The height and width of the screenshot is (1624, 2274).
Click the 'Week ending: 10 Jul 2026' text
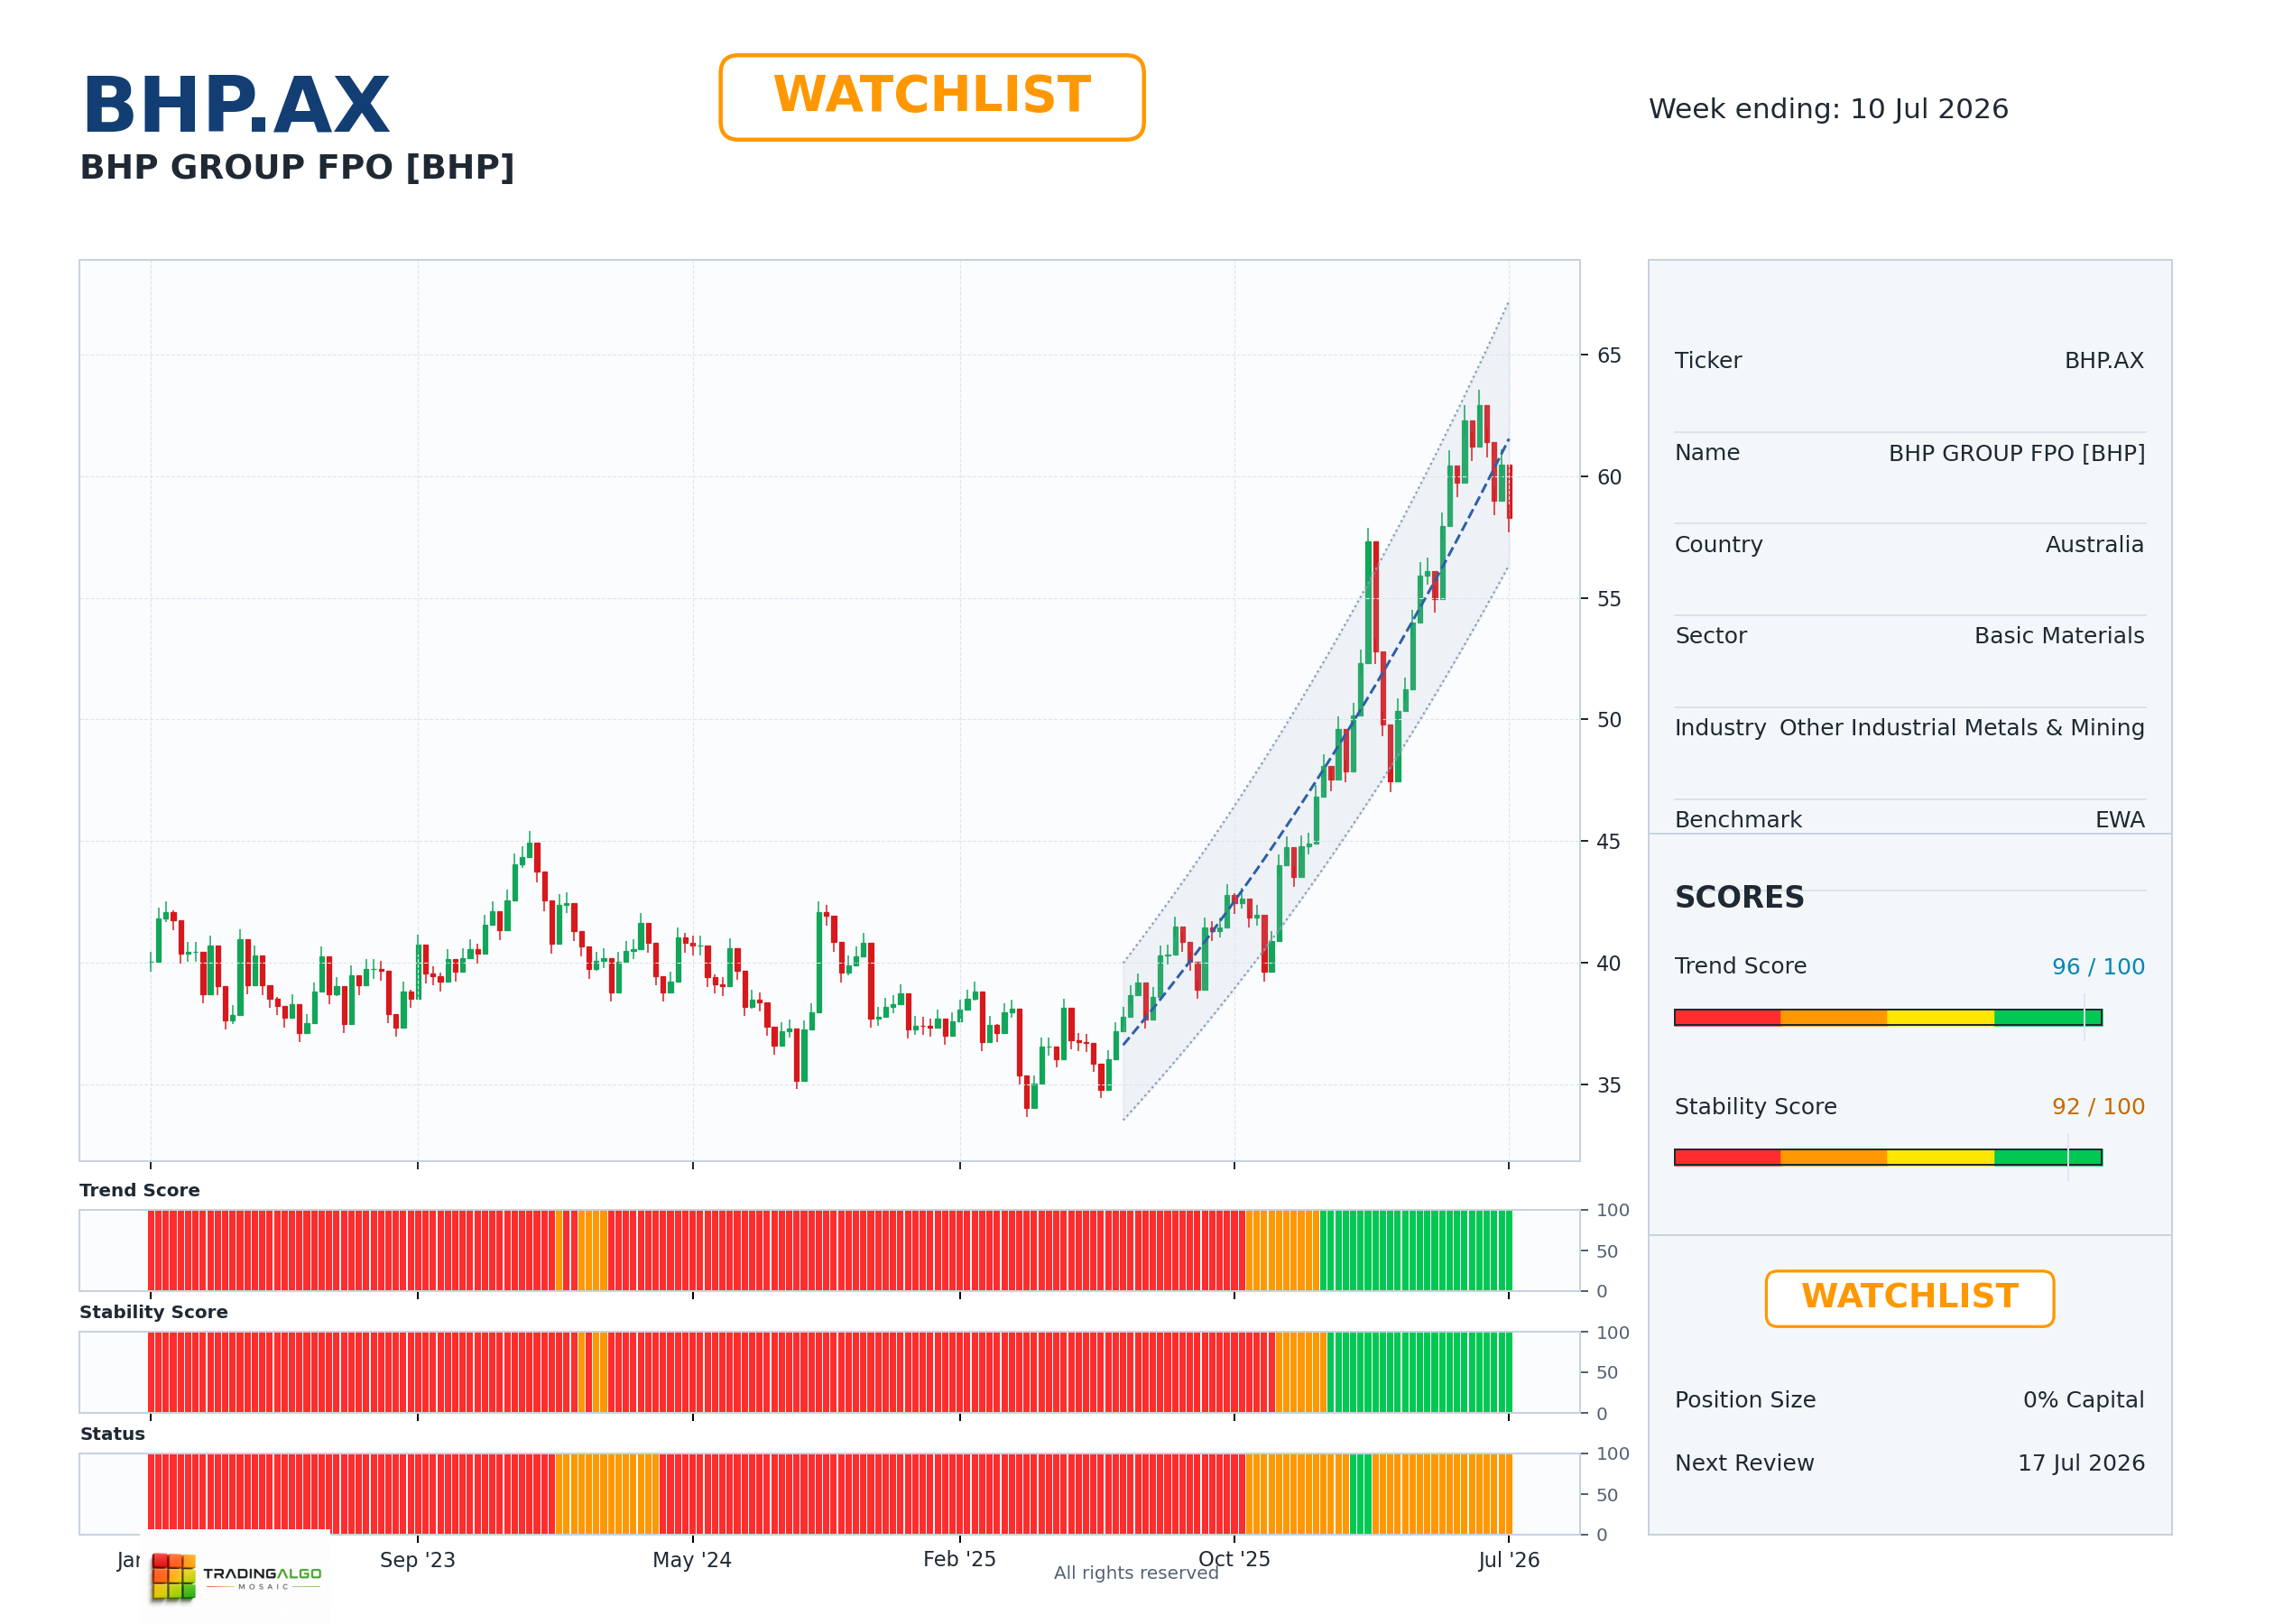click(1828, 109)
